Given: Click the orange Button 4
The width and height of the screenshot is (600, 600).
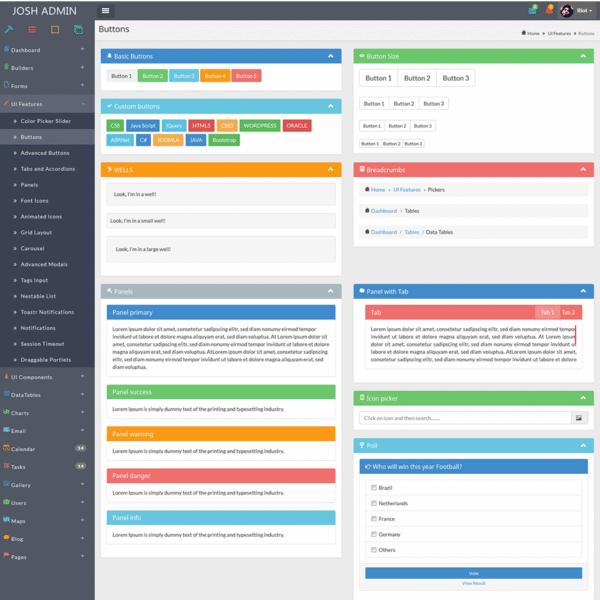Looking at the screenshot, I should tap(215, 76).
